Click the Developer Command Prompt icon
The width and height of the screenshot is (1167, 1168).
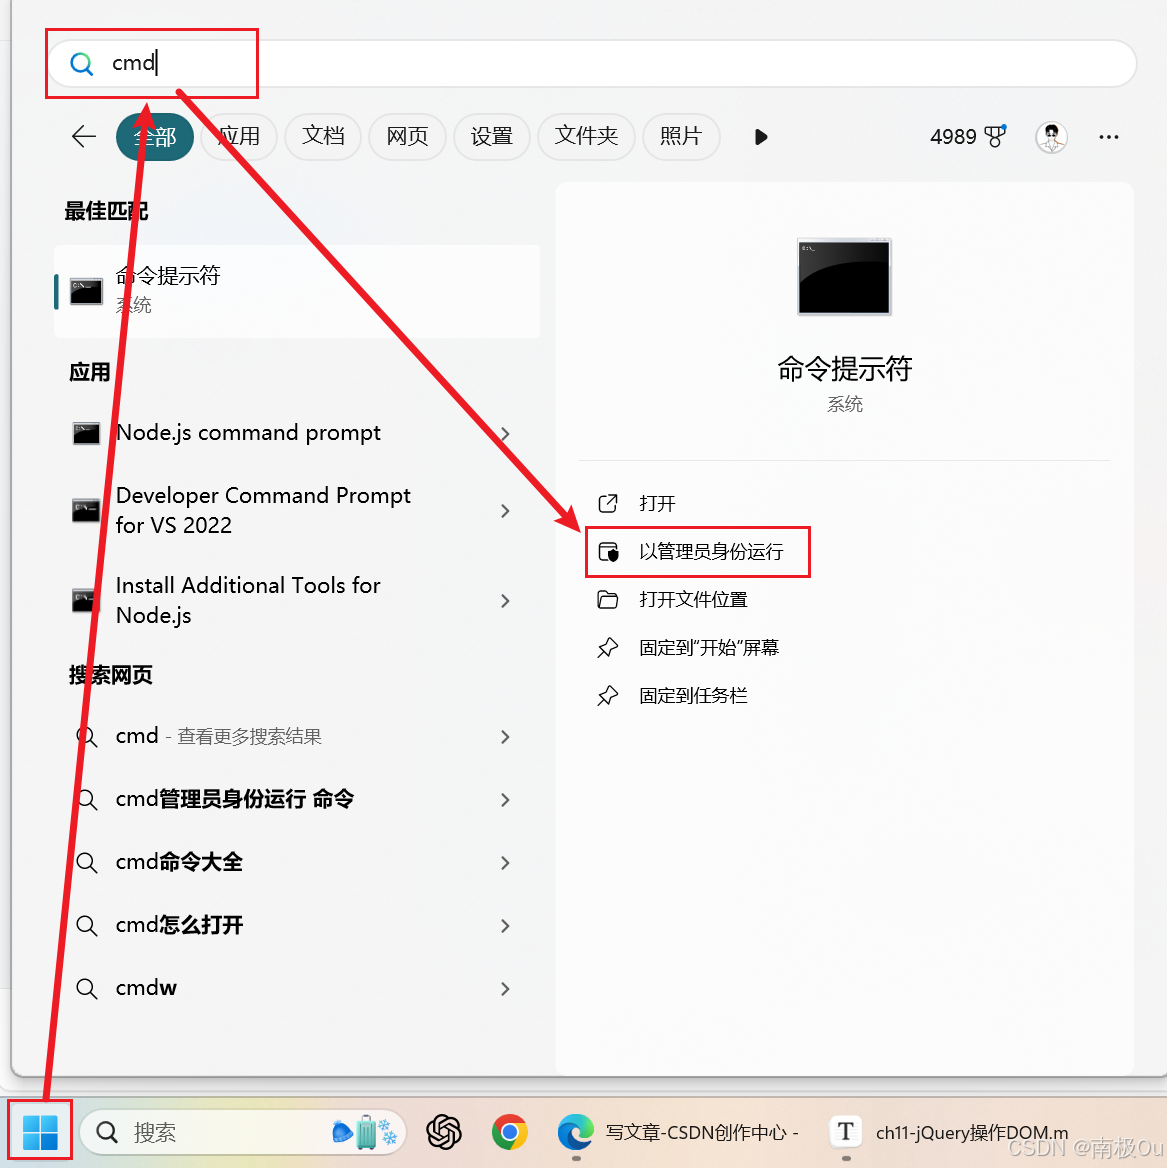86,511
